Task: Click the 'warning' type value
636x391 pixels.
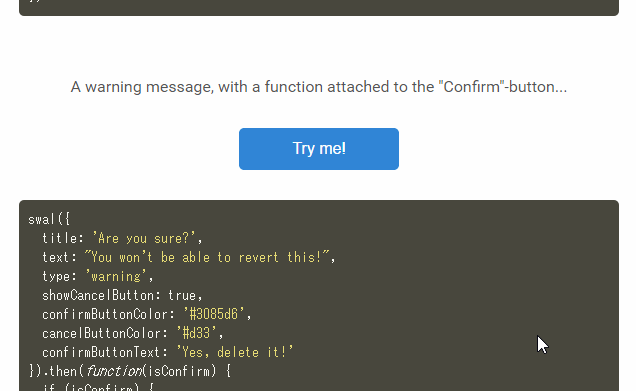Action: click(116, 276)
